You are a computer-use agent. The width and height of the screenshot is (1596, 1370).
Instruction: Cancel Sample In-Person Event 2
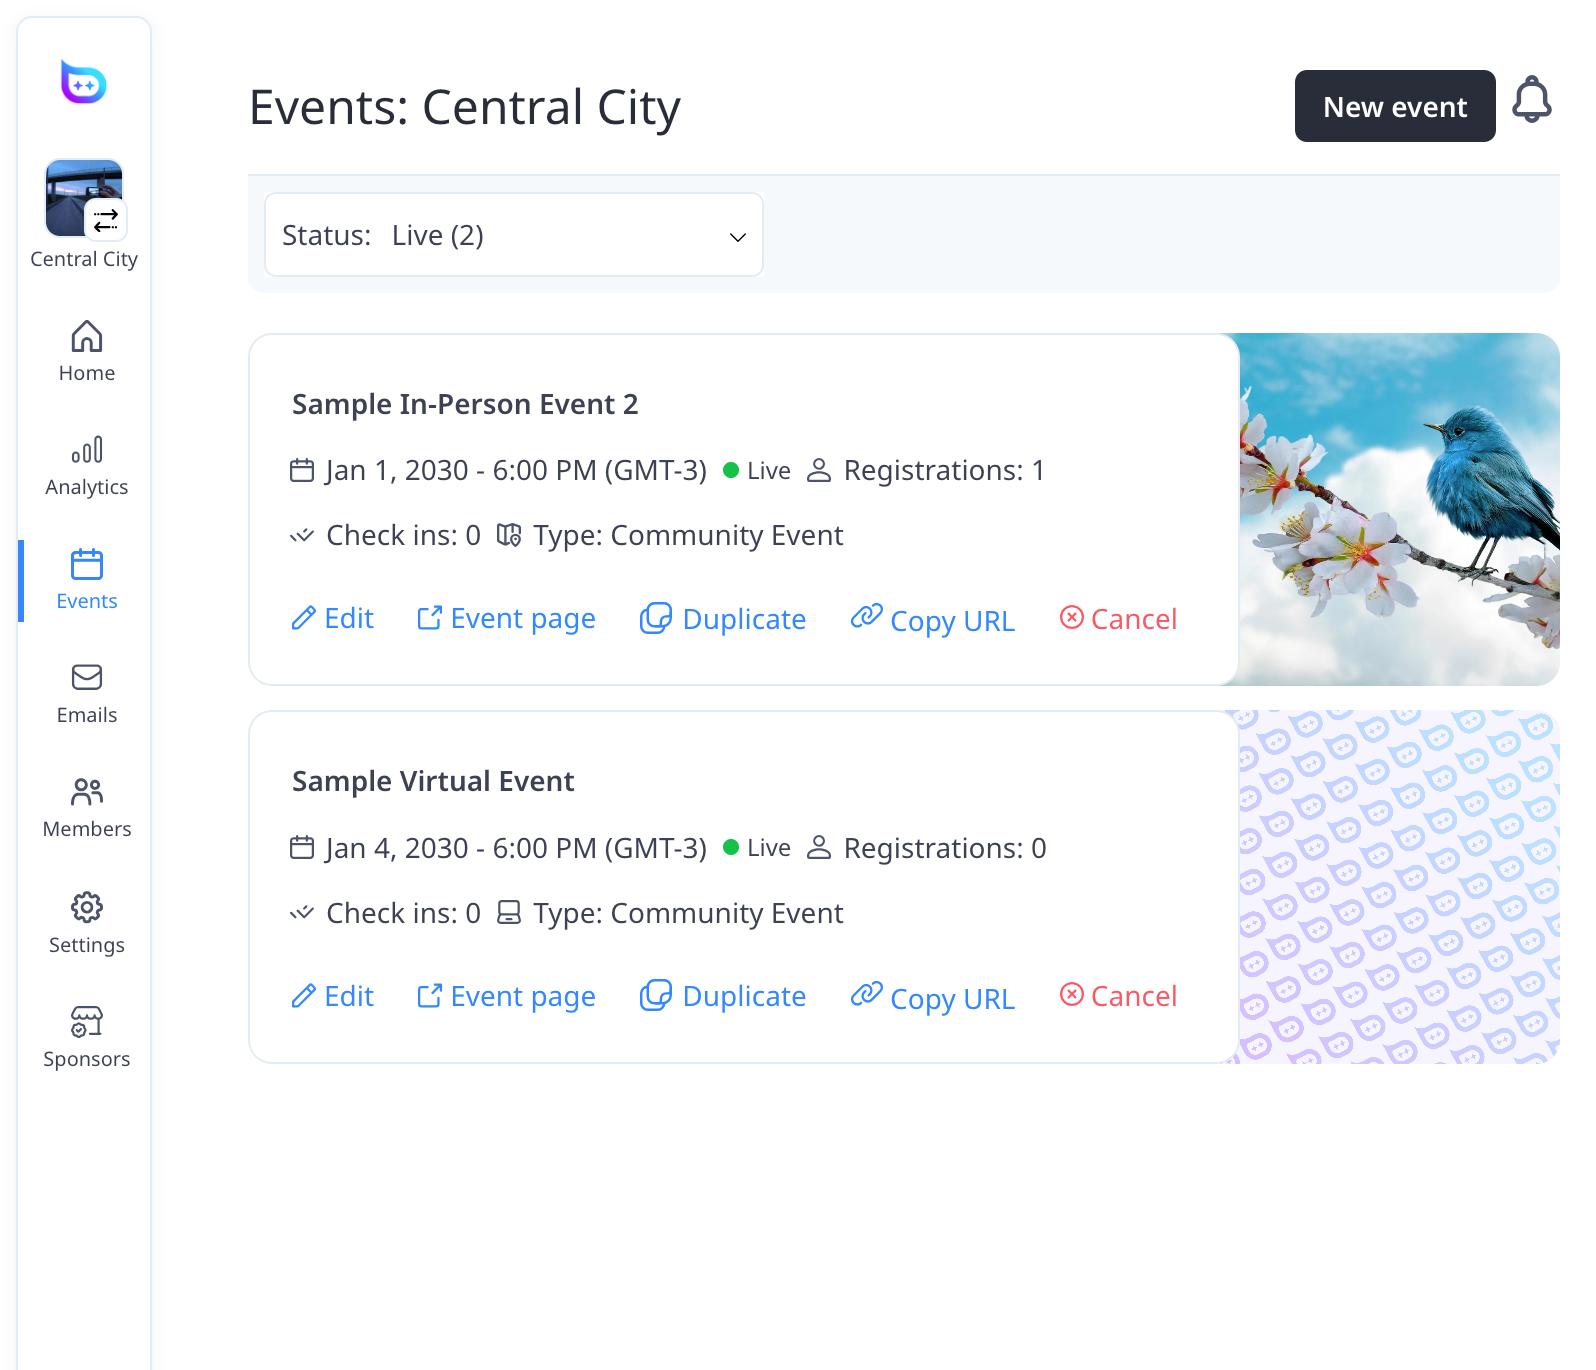coord(1118,619)
